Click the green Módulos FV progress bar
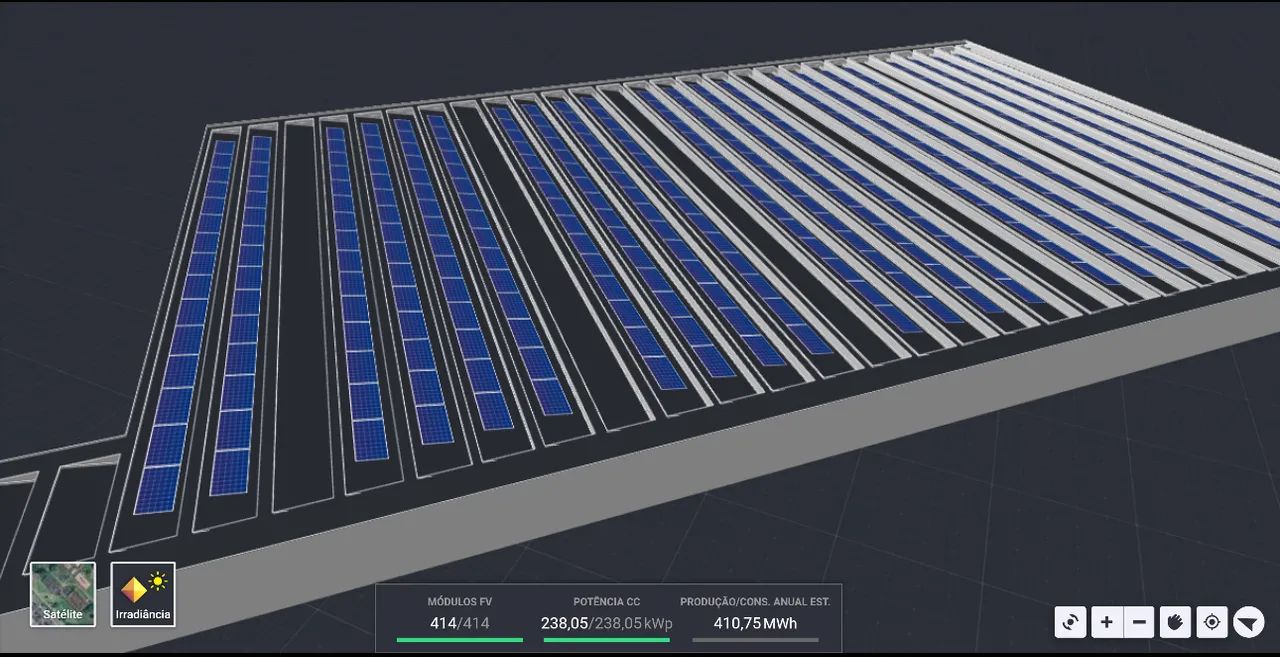 coord(460,639)
